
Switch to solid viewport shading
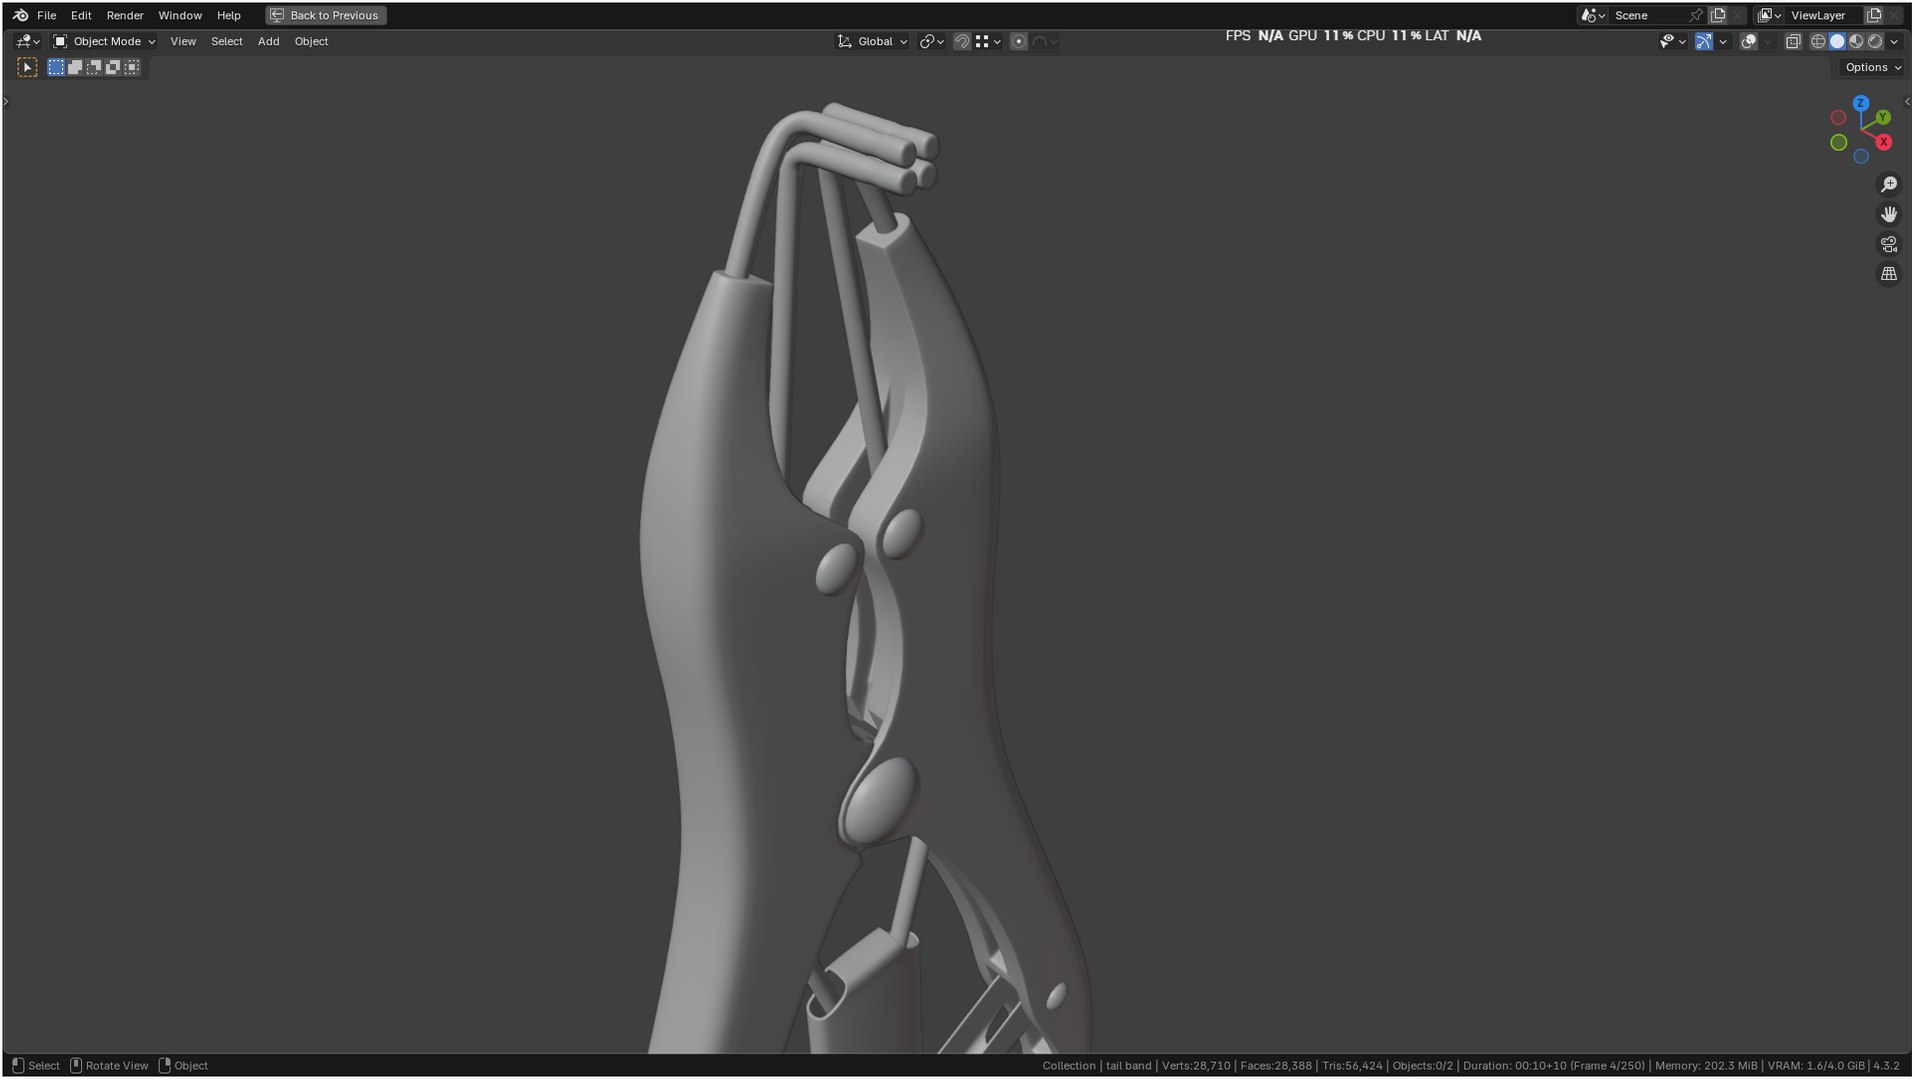click(1837, 41)
